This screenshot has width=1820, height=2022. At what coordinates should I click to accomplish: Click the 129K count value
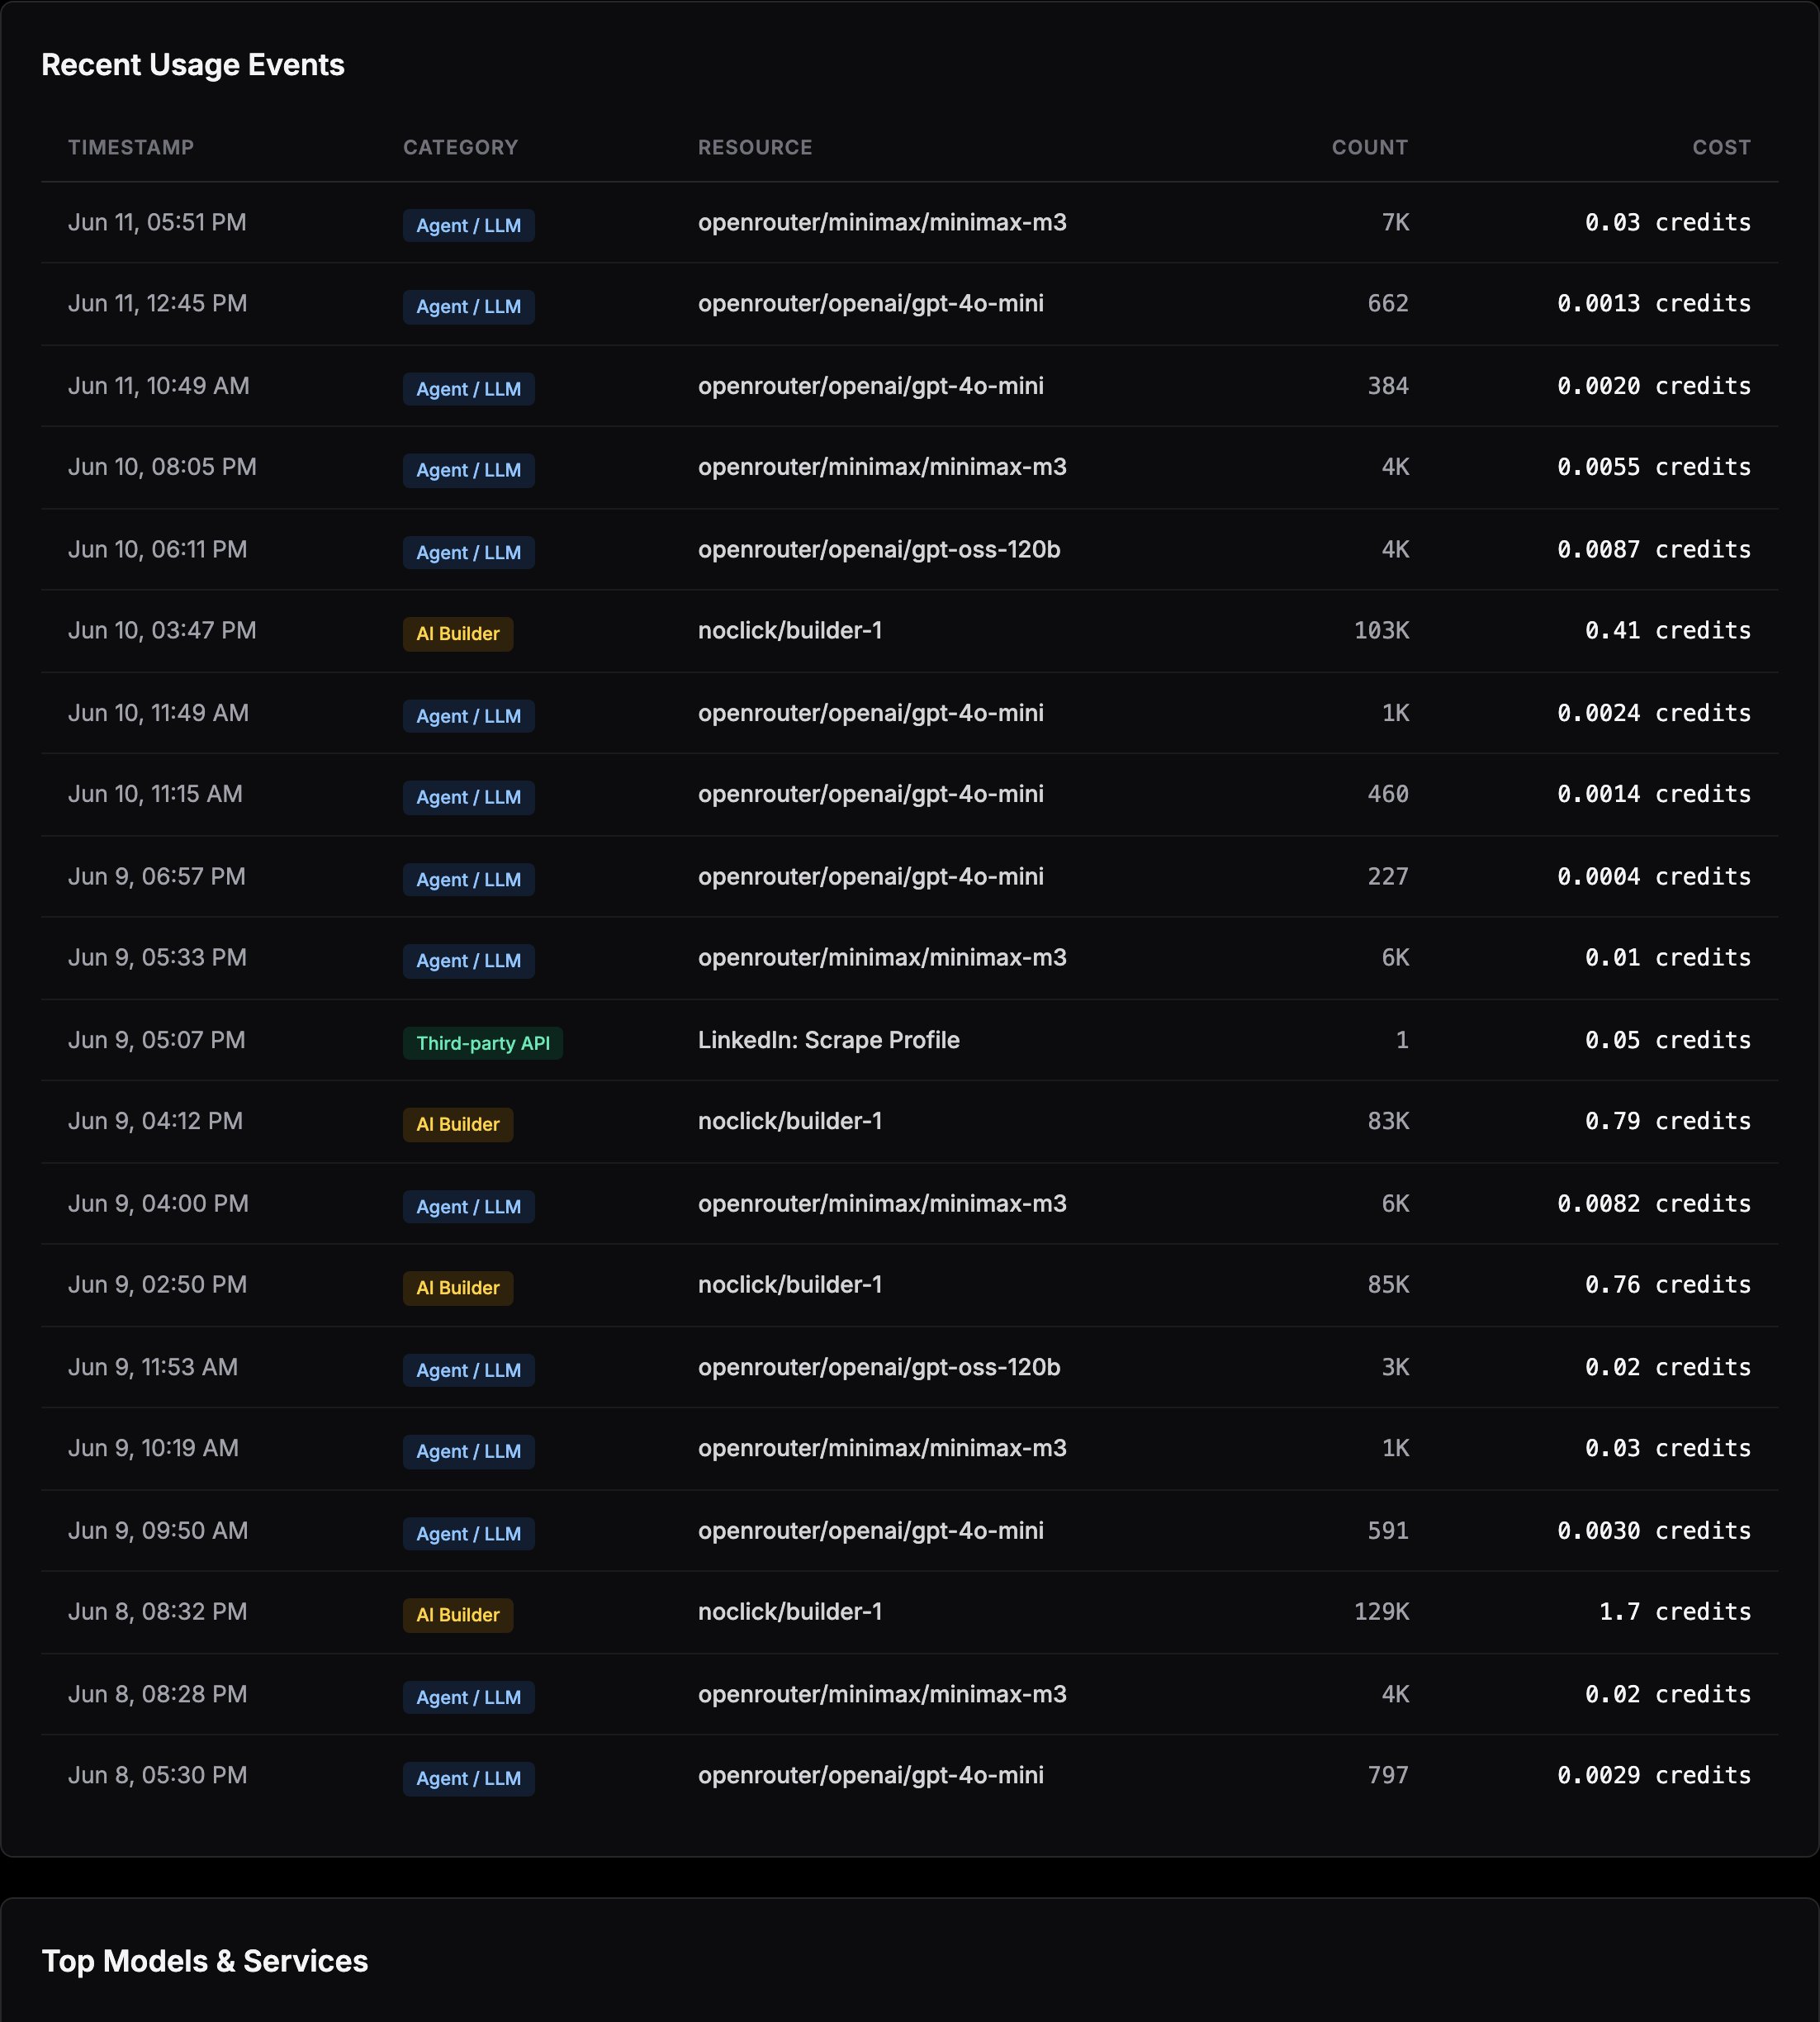click(x=1381, y=1612)
